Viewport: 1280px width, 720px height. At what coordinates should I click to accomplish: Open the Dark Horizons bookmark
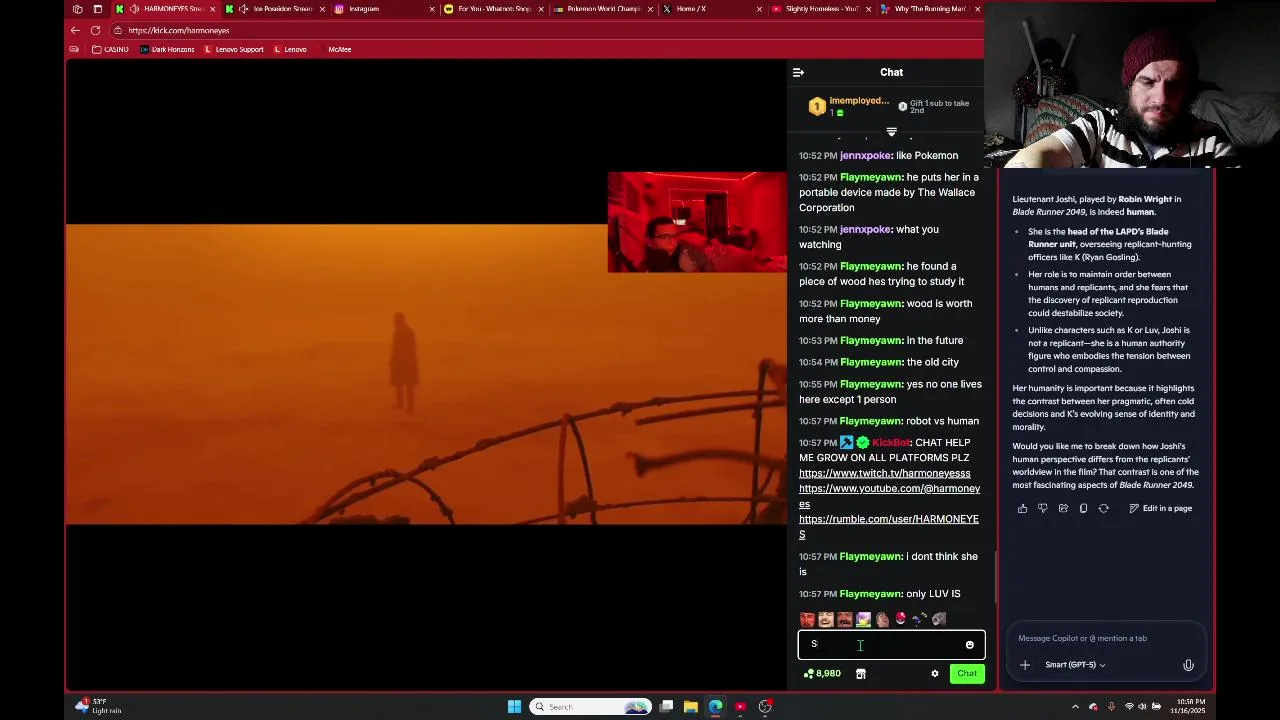[168, 49]
